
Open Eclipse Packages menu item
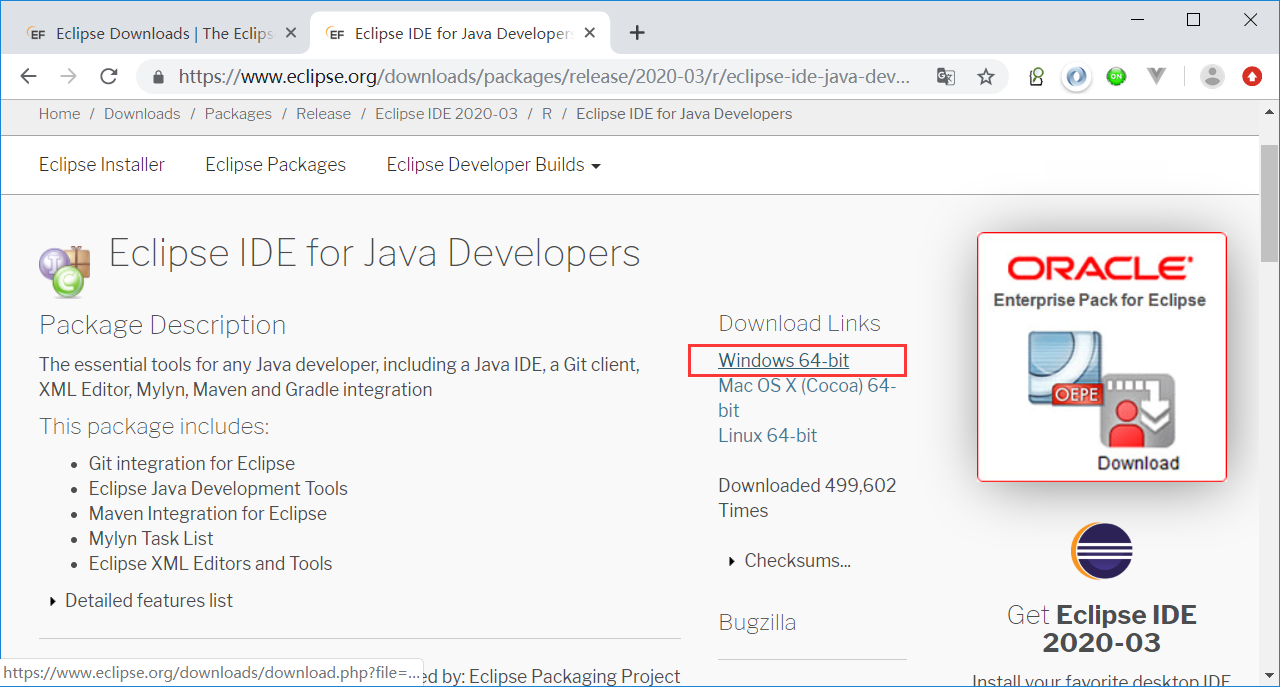[x=276, y=165]
